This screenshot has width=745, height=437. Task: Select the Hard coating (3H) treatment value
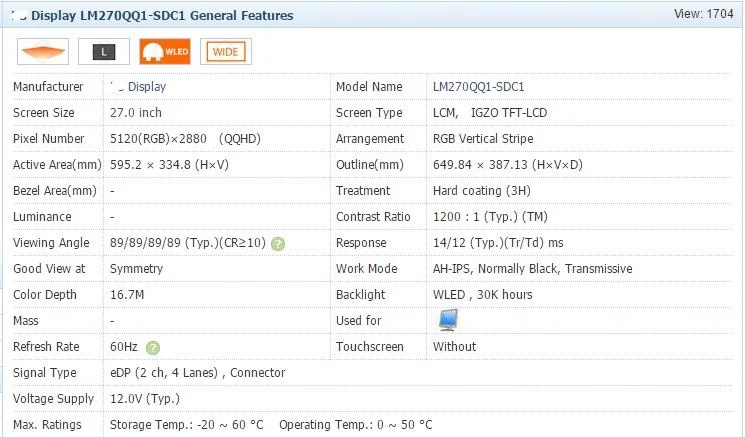482,190
